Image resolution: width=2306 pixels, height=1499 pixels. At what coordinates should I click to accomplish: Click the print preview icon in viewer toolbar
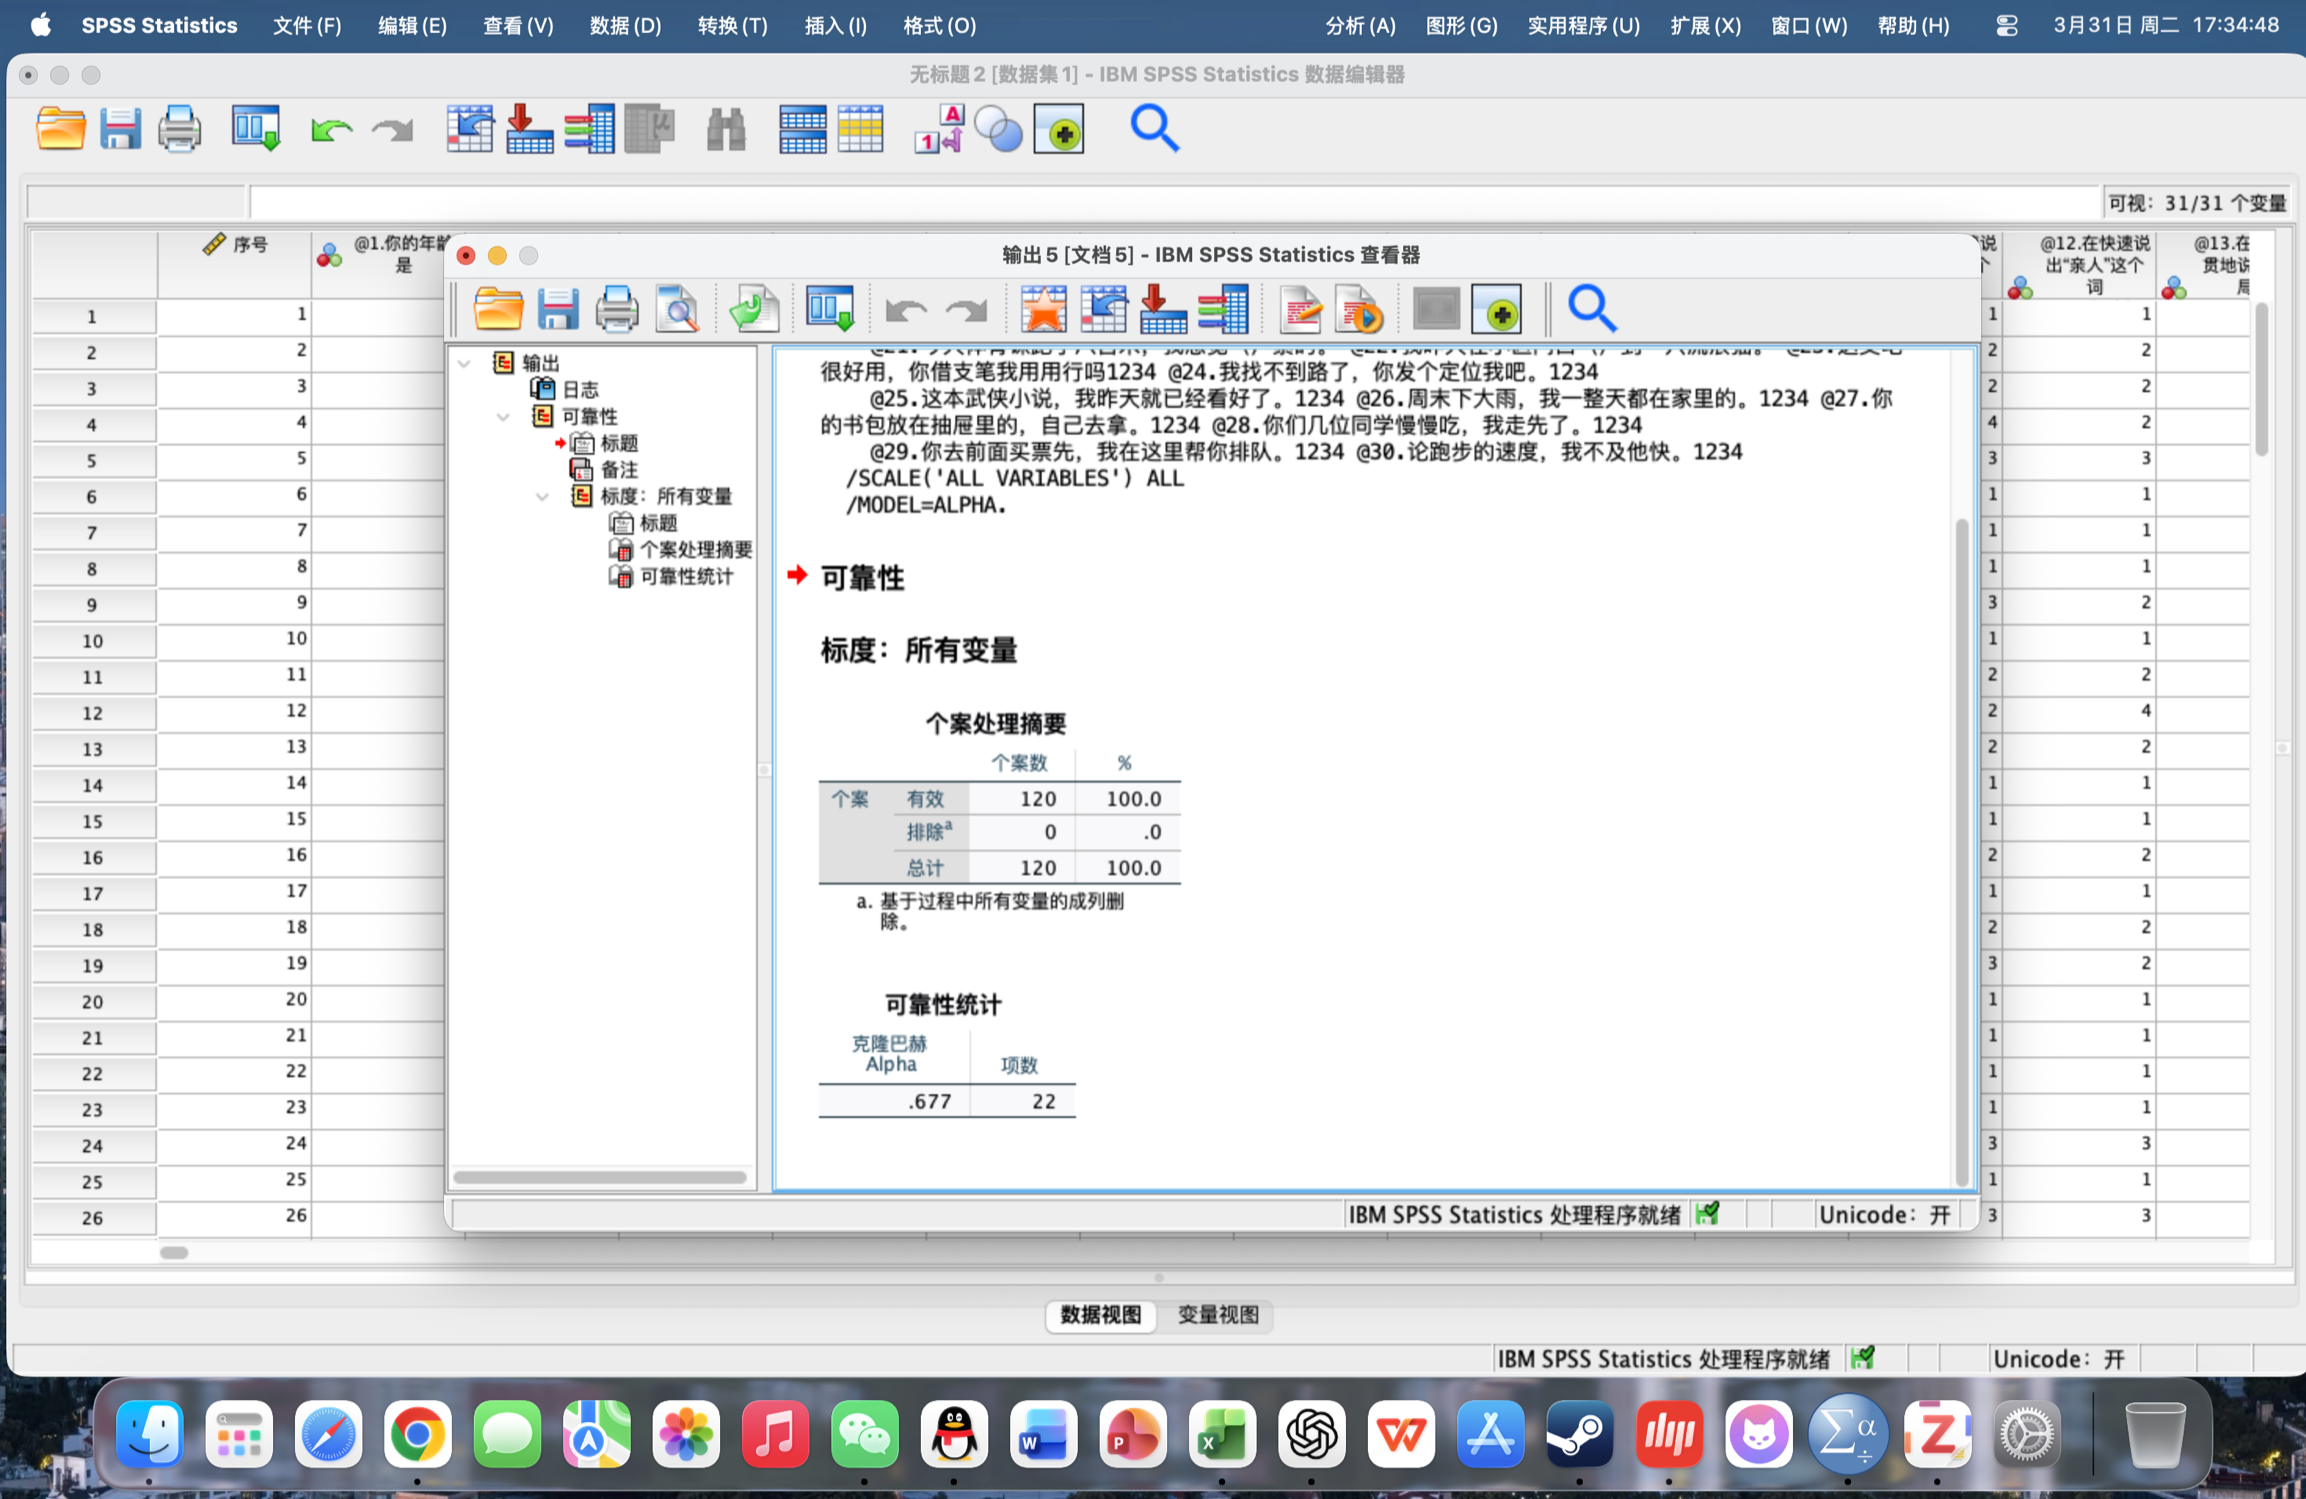coord(677,309)
